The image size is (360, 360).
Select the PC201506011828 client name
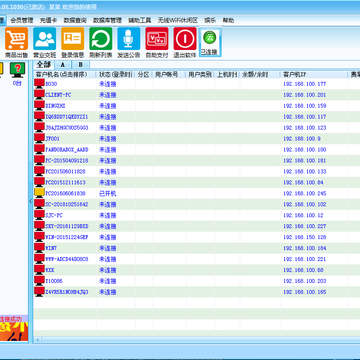click(x=65, y=172)
